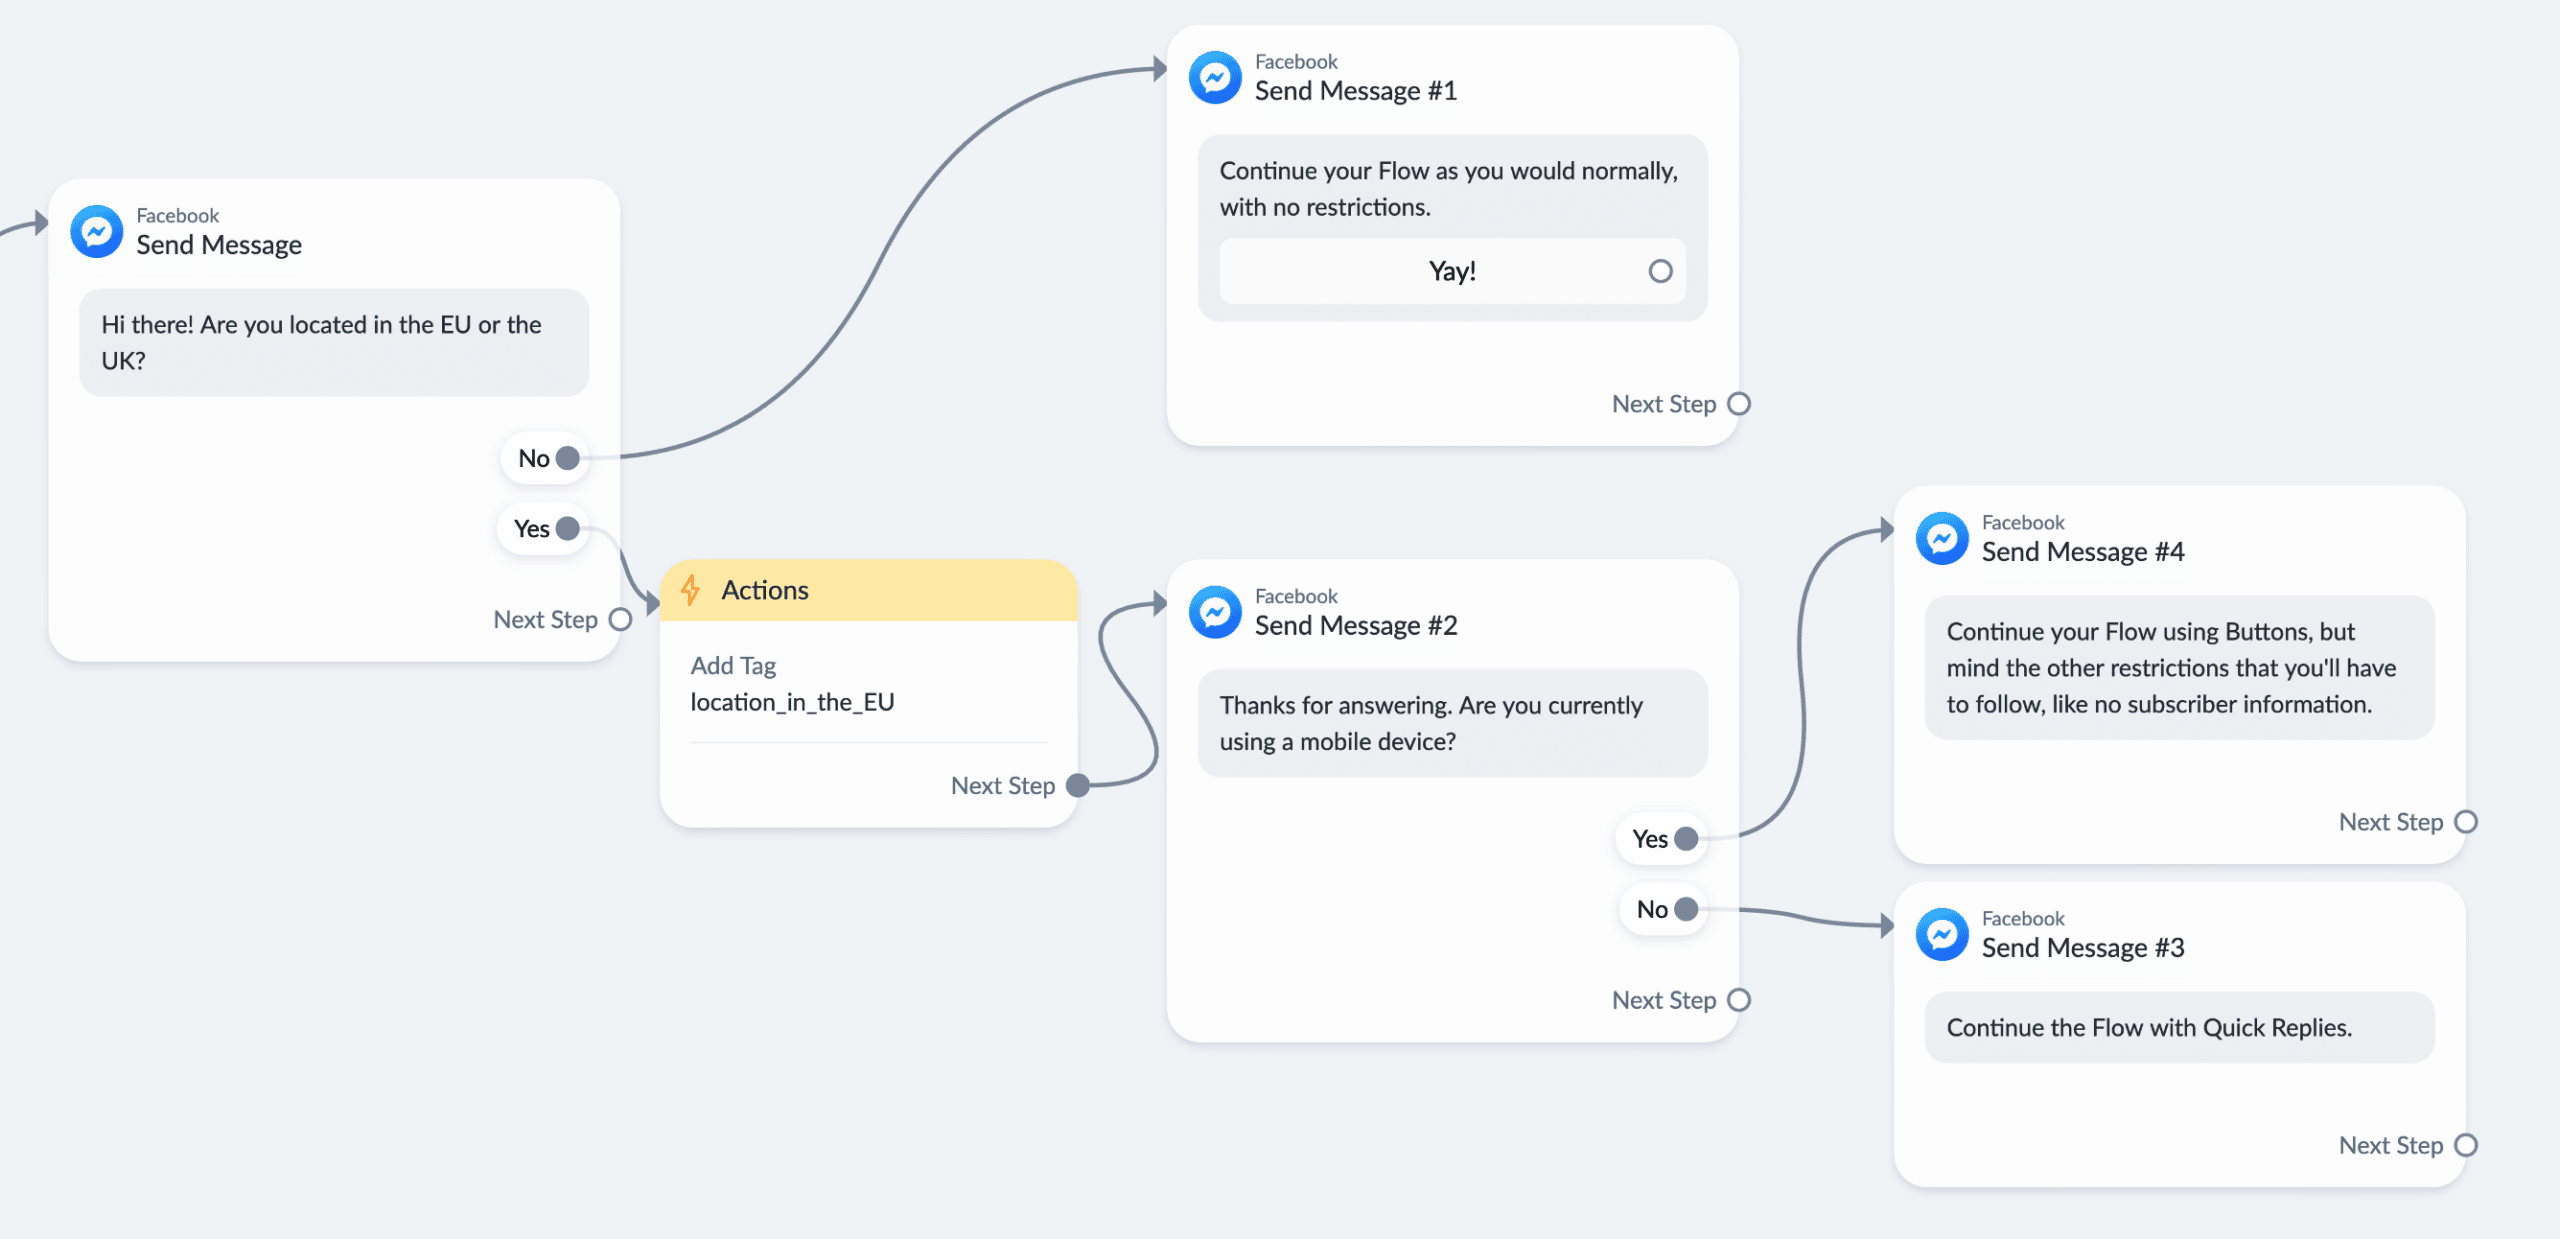Click Messenger icon on Send Message #1
Screen dimensions: 2560x1239
tap(1215, 77)
